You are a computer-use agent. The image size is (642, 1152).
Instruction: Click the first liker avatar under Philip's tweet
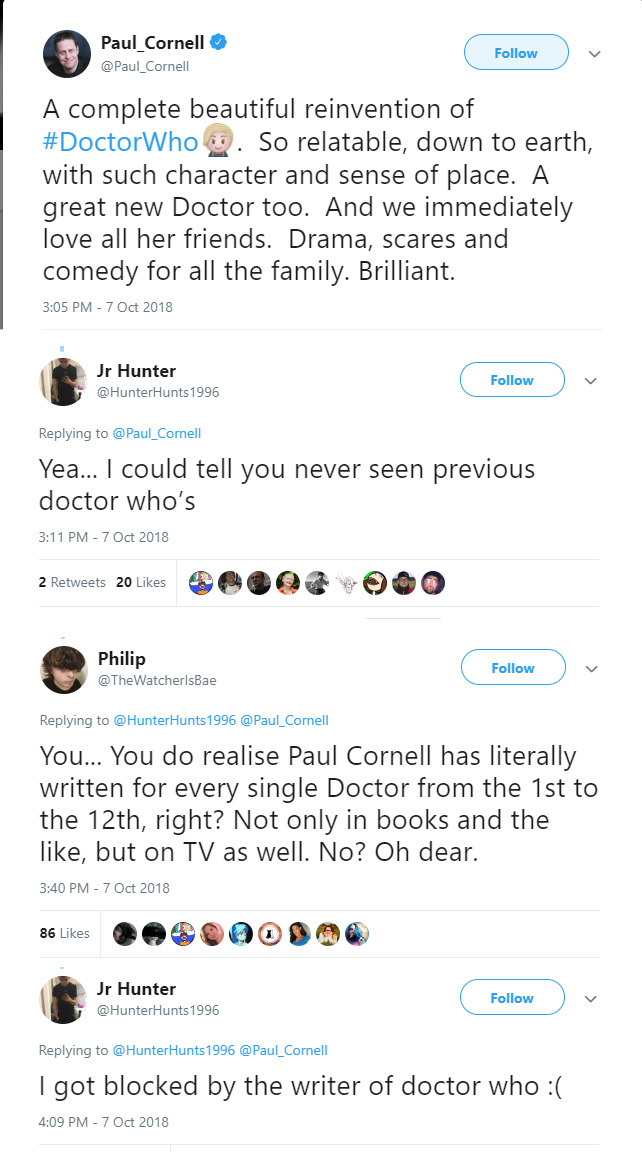[125, 933]
